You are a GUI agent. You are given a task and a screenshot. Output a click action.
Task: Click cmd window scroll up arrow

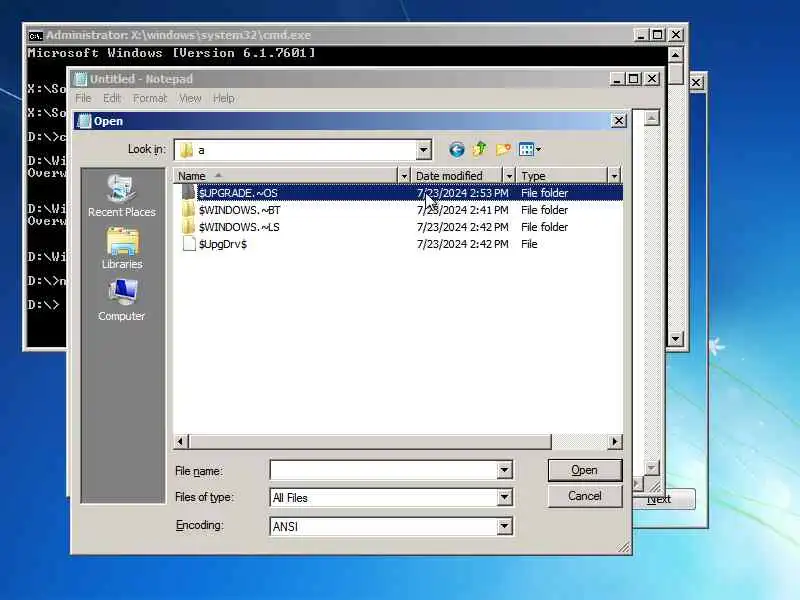pyautogui.click(x=676, y=55)
